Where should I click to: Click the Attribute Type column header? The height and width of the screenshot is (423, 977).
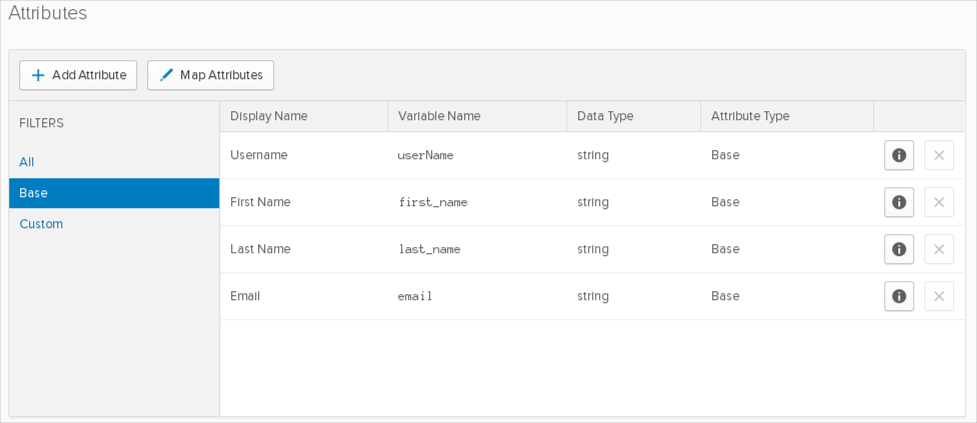tap(750, 116)
